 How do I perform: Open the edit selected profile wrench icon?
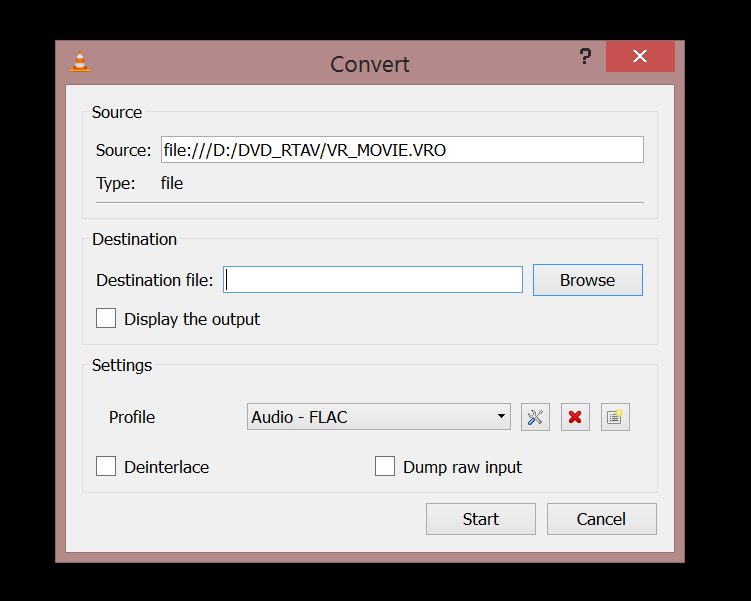pos(535,417)
